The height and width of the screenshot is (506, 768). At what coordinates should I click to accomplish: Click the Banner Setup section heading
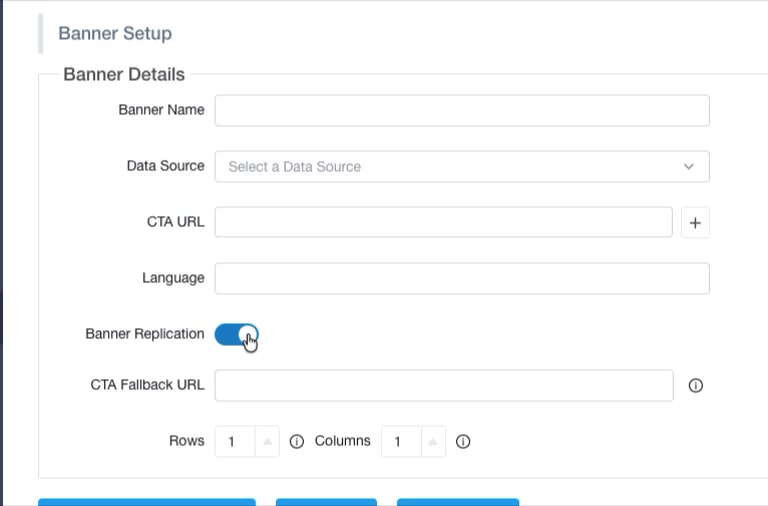[x=115, y=33]
